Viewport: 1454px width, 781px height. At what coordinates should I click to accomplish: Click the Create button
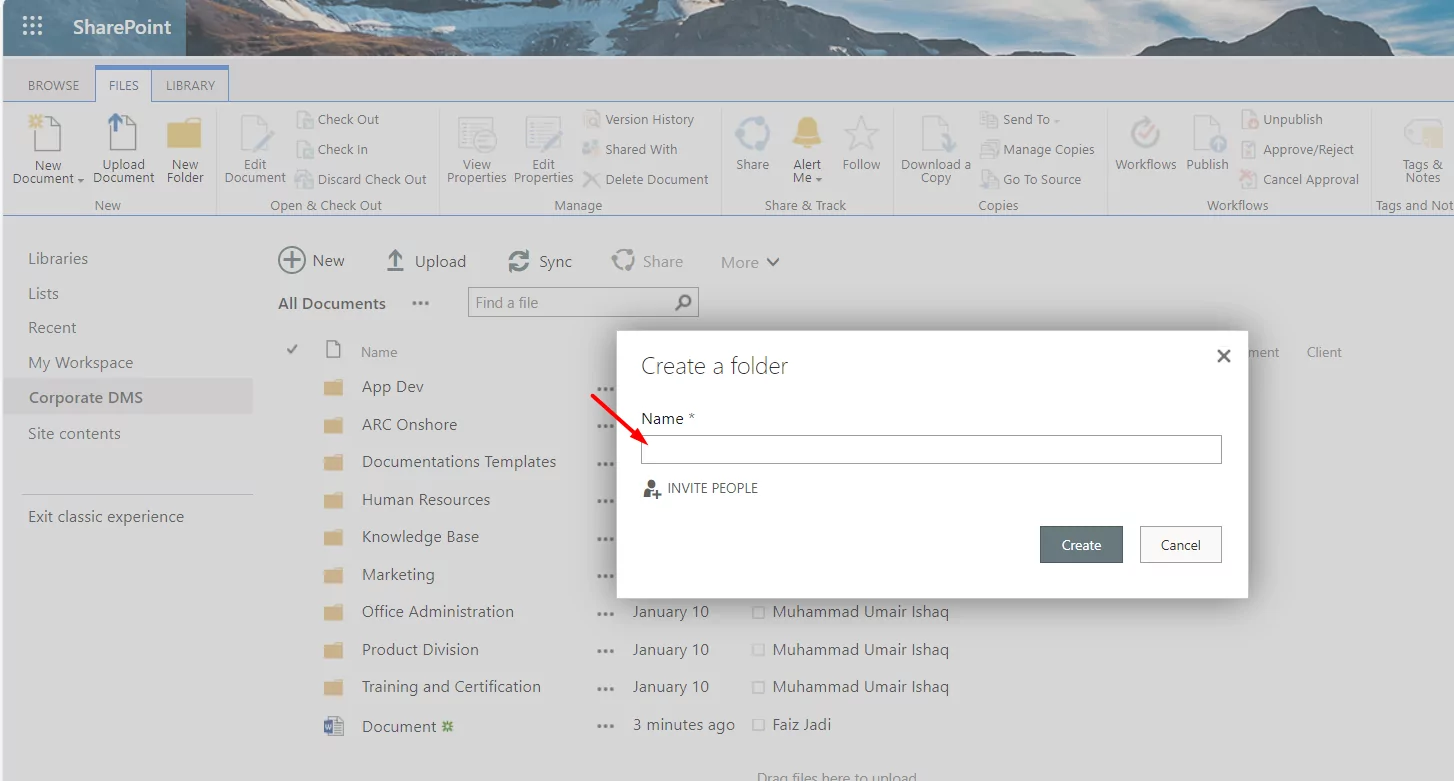[x=1081, y=544]
